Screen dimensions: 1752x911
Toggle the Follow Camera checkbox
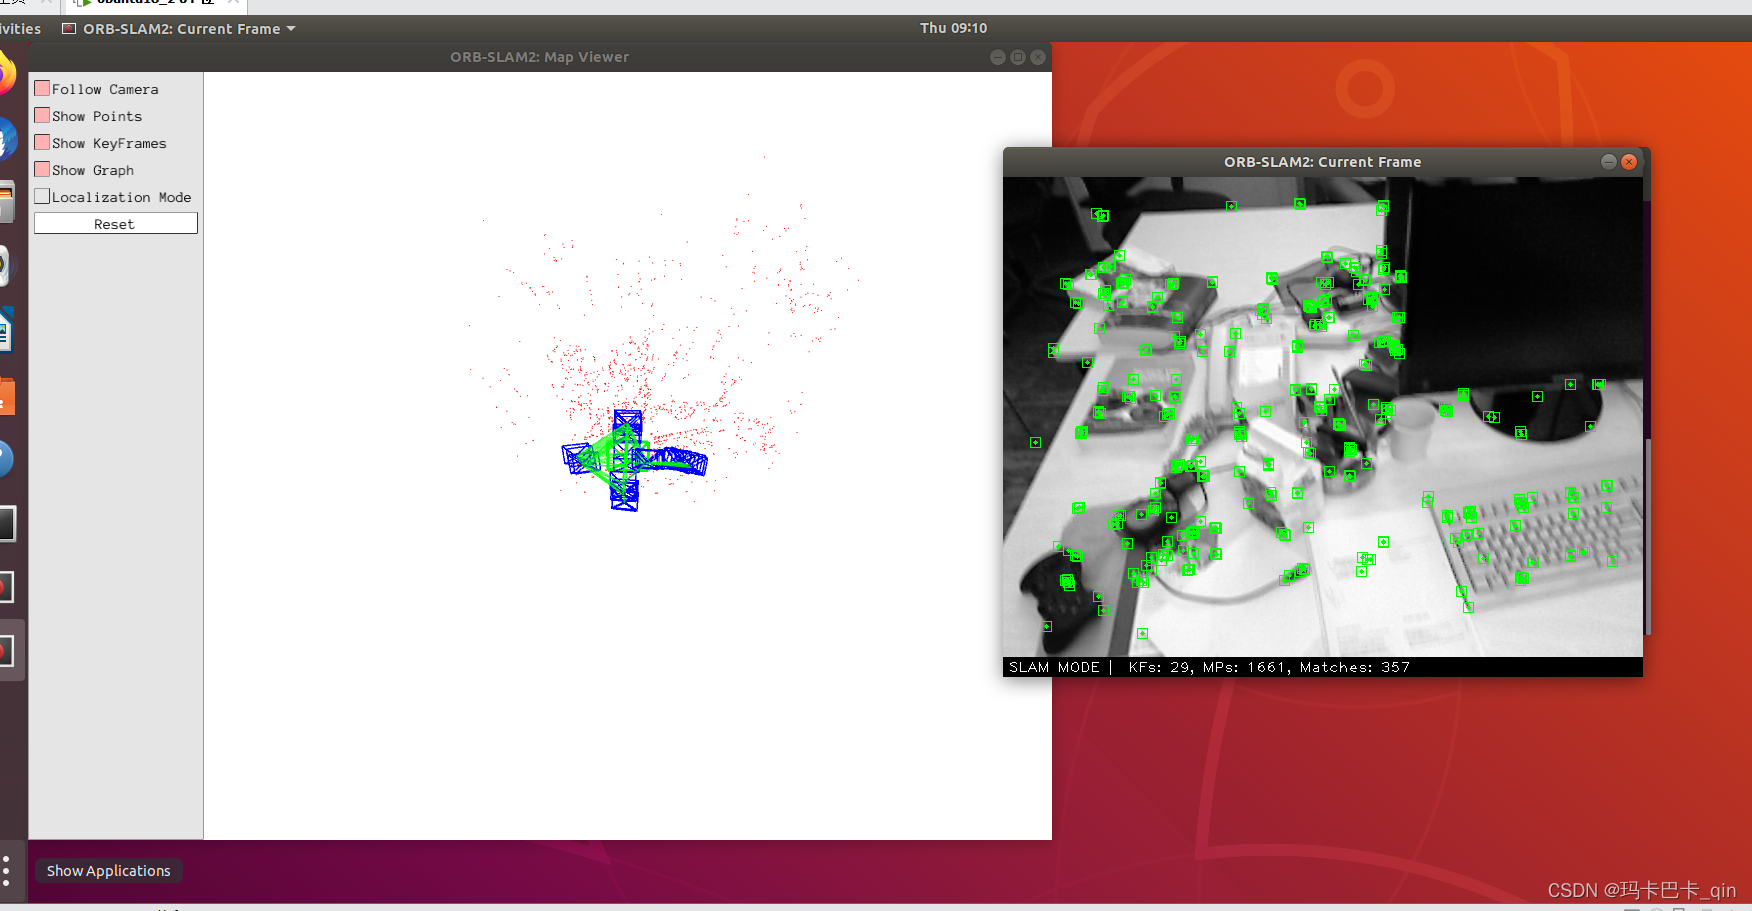[x=42, y=88]
